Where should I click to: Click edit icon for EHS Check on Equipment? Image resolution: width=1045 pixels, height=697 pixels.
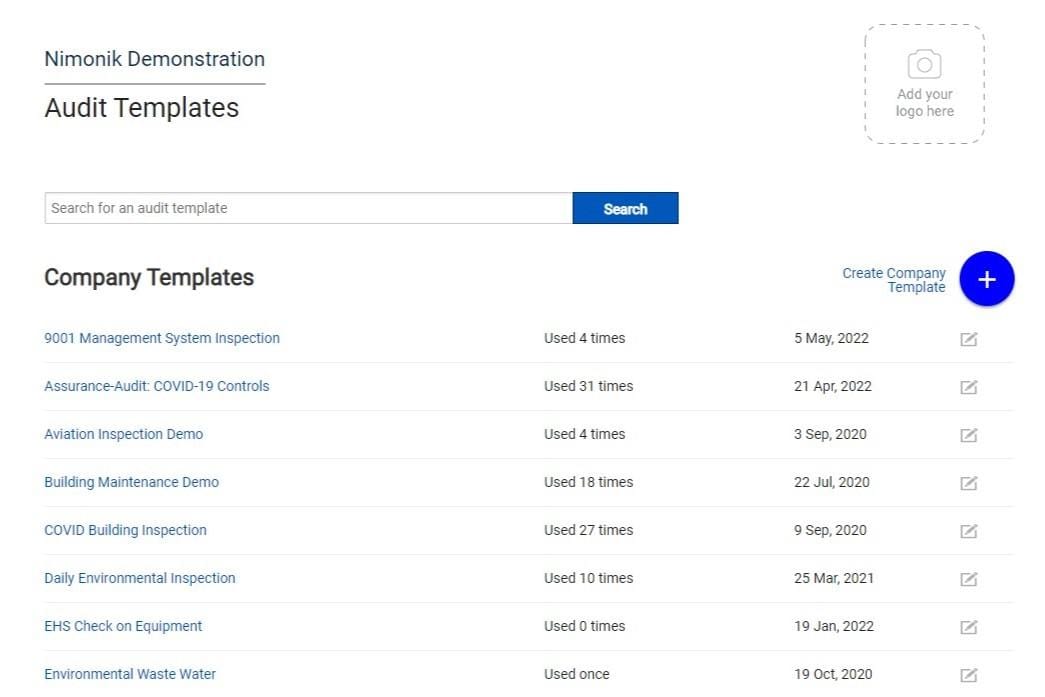coord(968,627)
